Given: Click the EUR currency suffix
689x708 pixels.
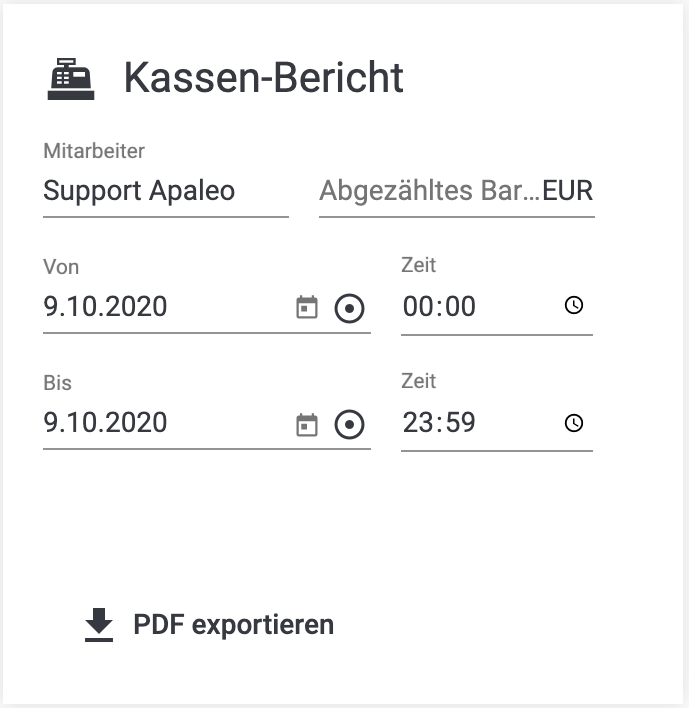Looking at the screenshot, I should 568,191.
